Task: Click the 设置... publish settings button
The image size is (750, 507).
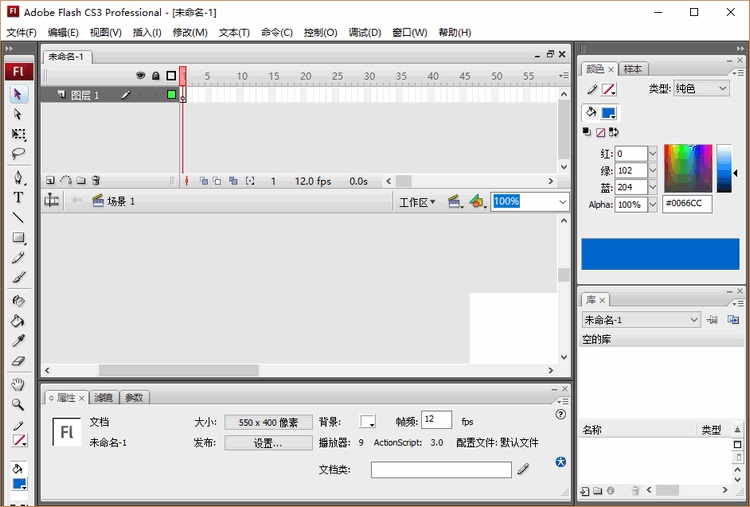Action: point(268,443)
